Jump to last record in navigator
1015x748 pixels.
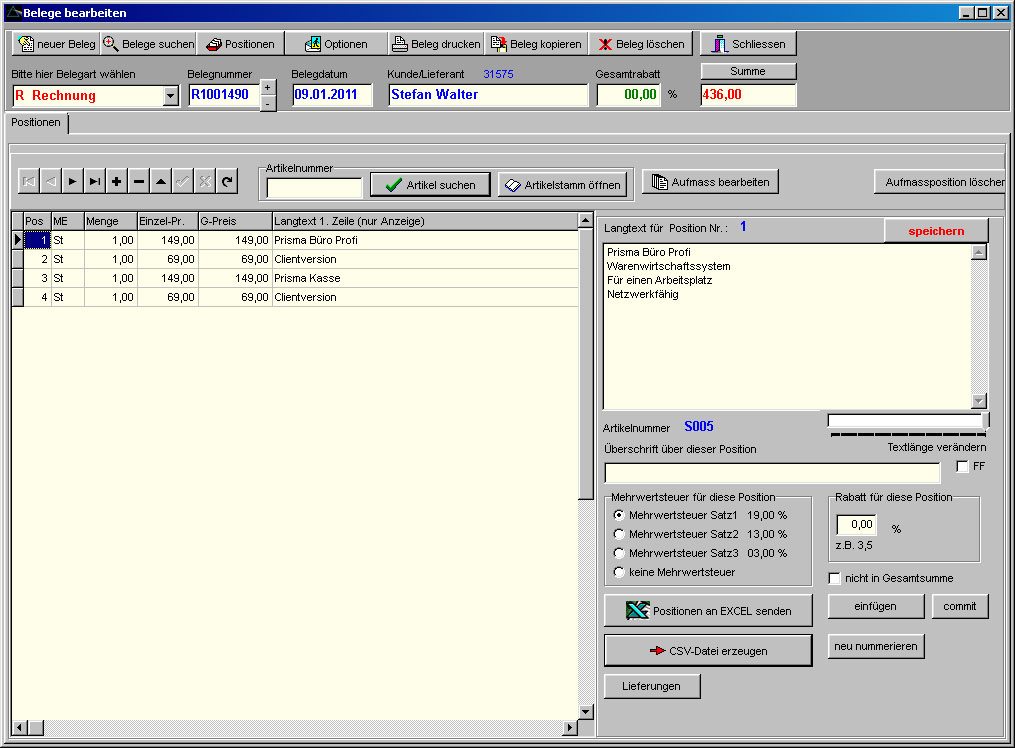coord(95,181)
